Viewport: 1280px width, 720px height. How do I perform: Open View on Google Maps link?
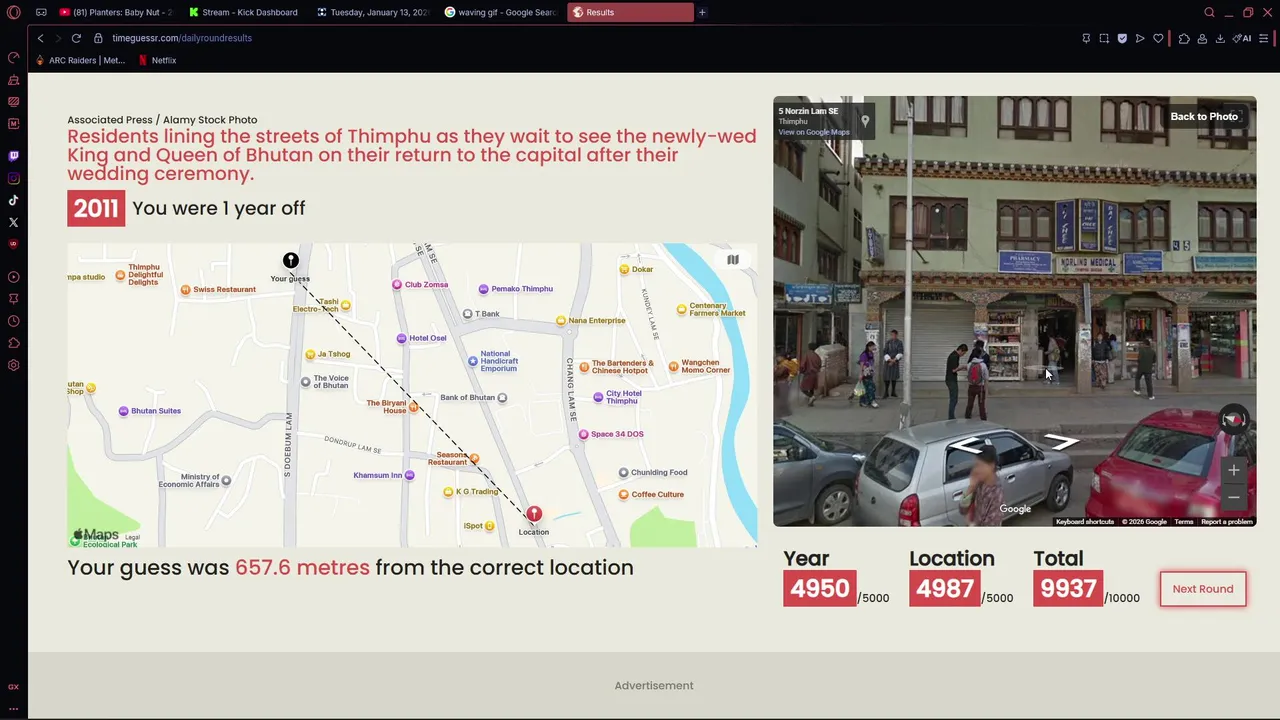pos(814,132)
